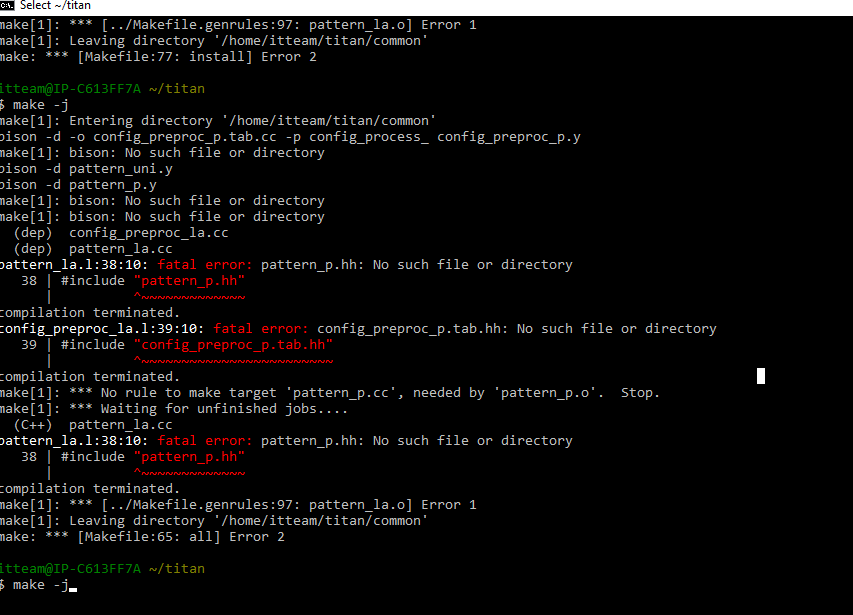Viewport: 853px width, 615px height.
Task: Click the 'bison -d pattern_uni.y' line
Action: 86,169
